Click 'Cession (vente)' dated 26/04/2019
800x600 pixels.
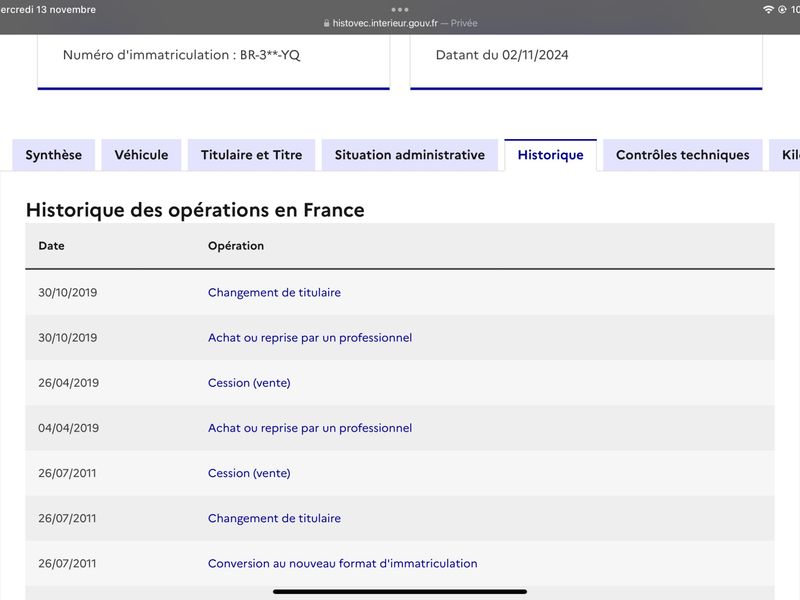pyautogui.click(x=249, y=383)
